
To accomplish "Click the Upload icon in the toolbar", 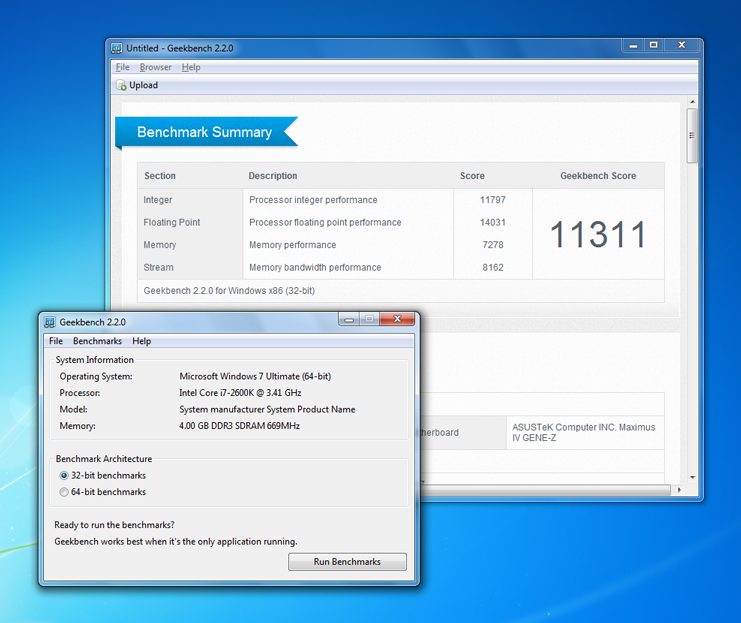I will point(122,86).
